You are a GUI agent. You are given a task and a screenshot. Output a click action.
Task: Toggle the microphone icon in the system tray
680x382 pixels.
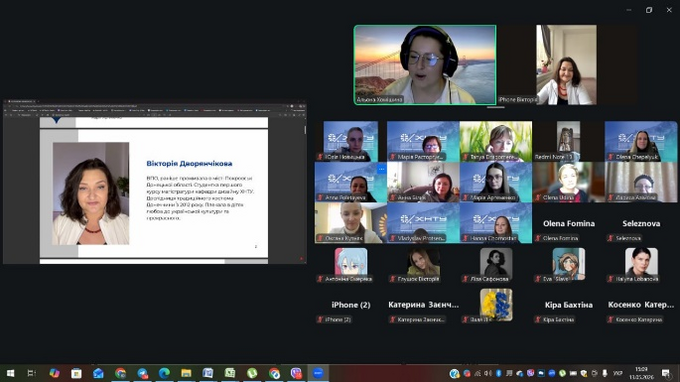click(605, 373)
